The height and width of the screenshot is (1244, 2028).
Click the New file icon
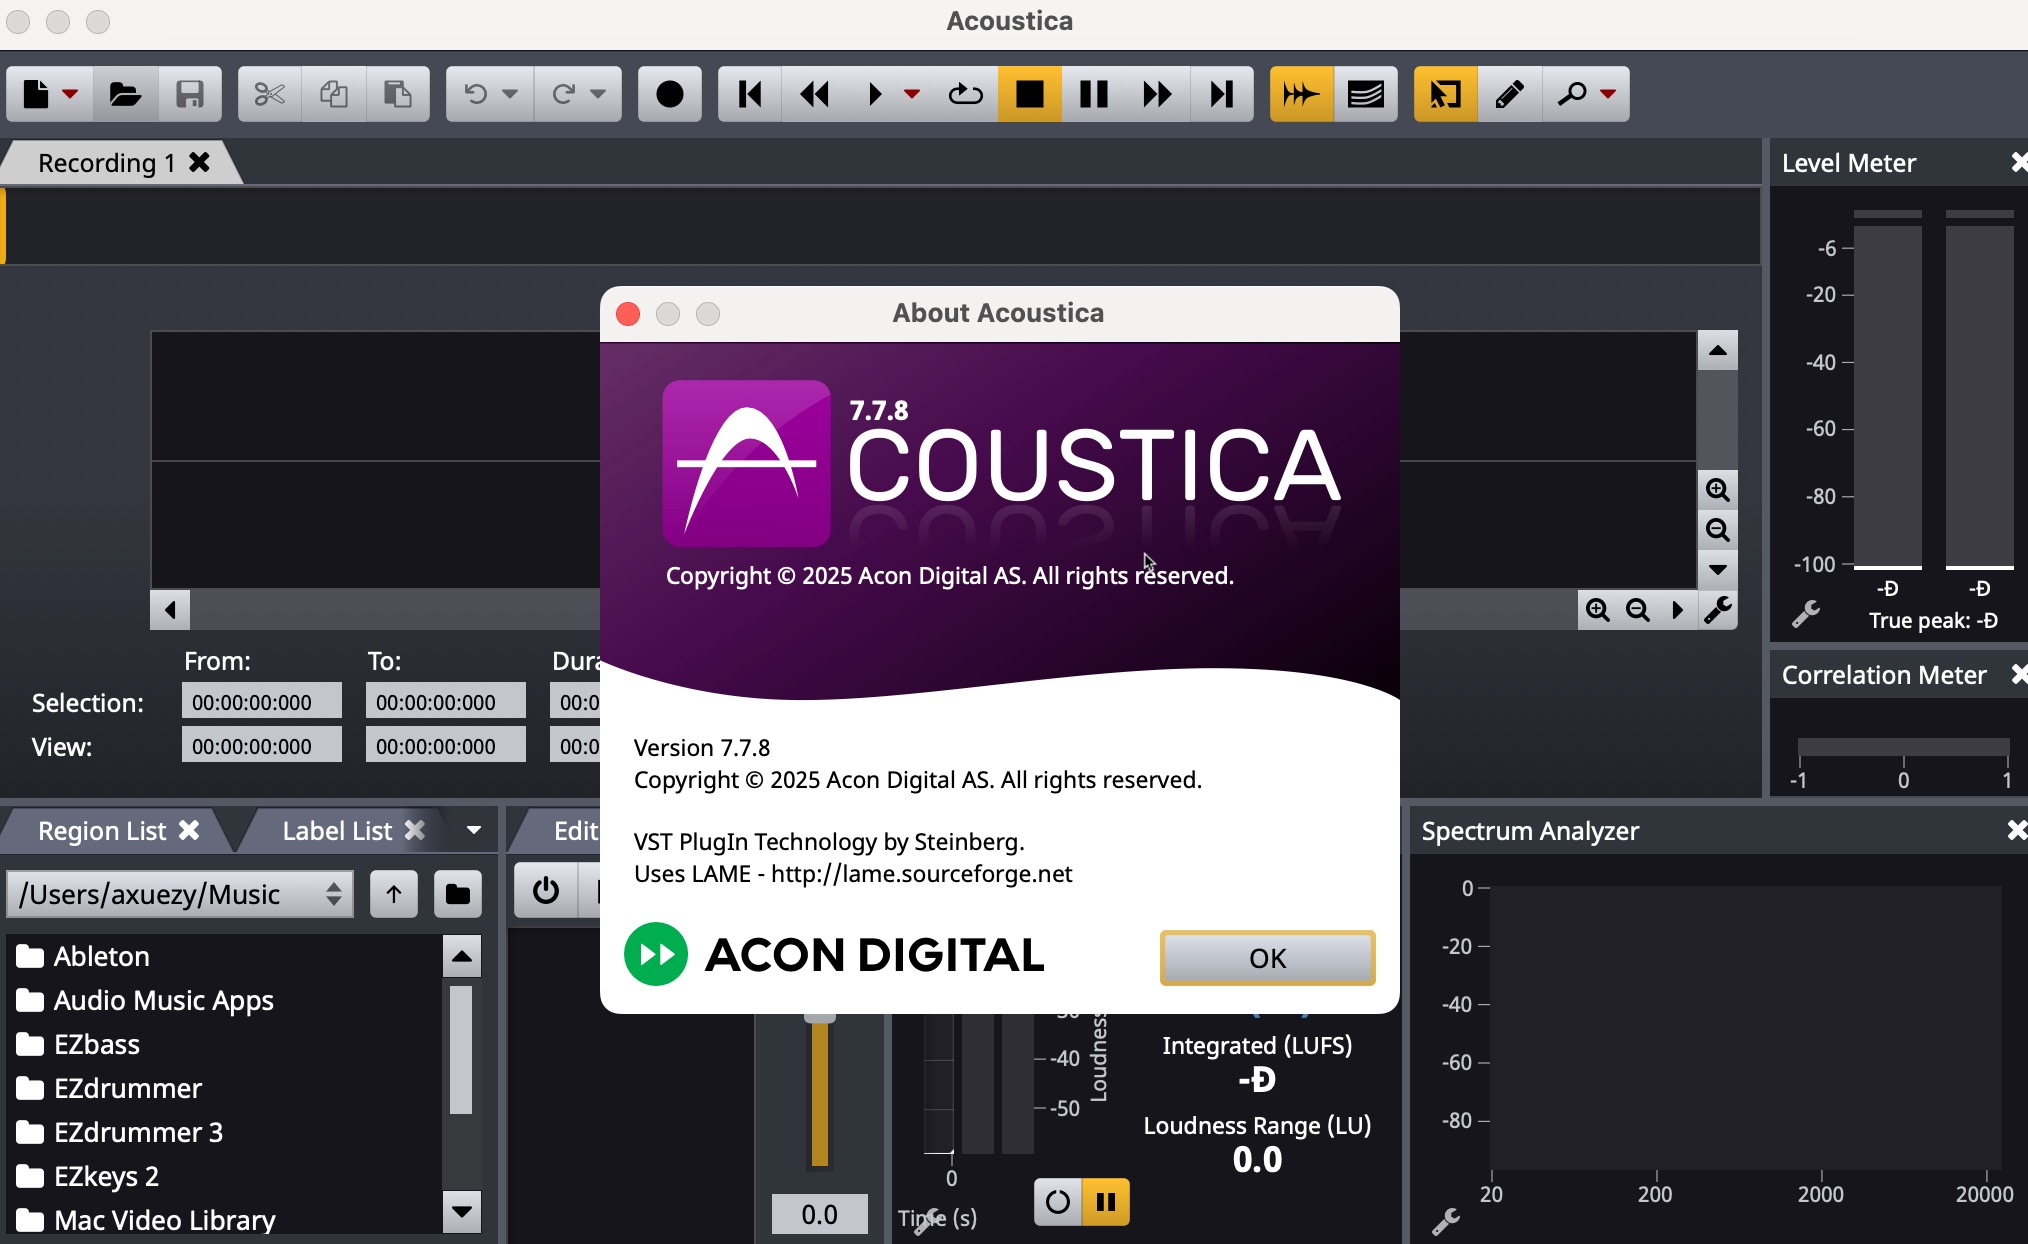[36, 94]
